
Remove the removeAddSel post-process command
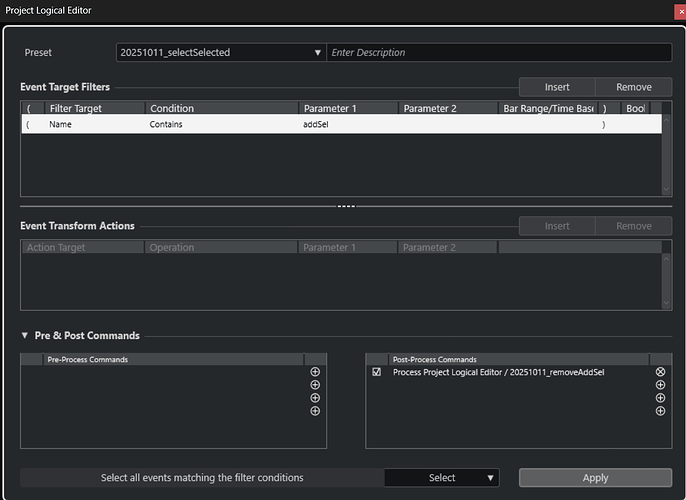[660, 372]
